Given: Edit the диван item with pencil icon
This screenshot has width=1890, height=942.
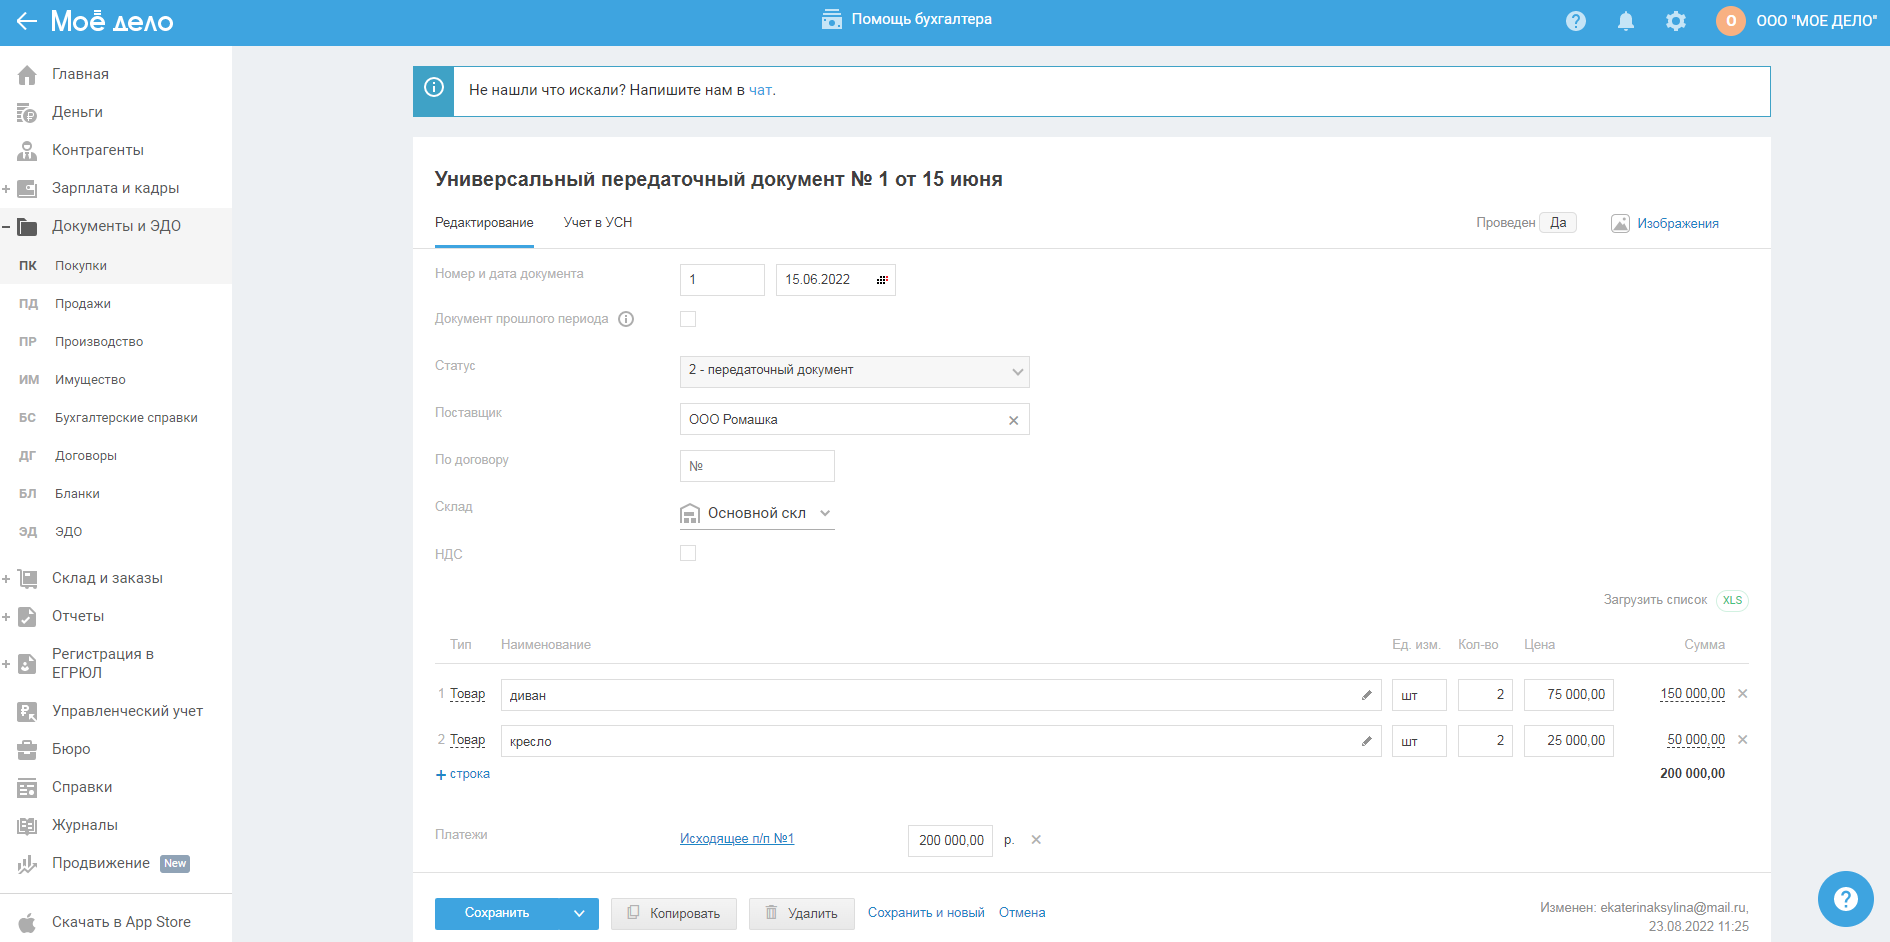Looking at the screenshot, I should 1366,695.
